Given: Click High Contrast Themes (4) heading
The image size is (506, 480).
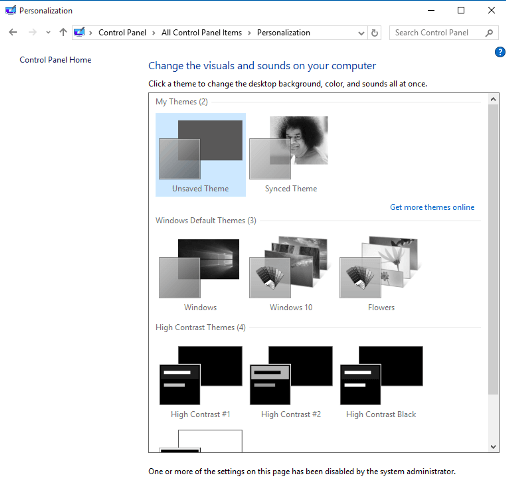Looking at the screenshot, I should (x=200, y=328).
